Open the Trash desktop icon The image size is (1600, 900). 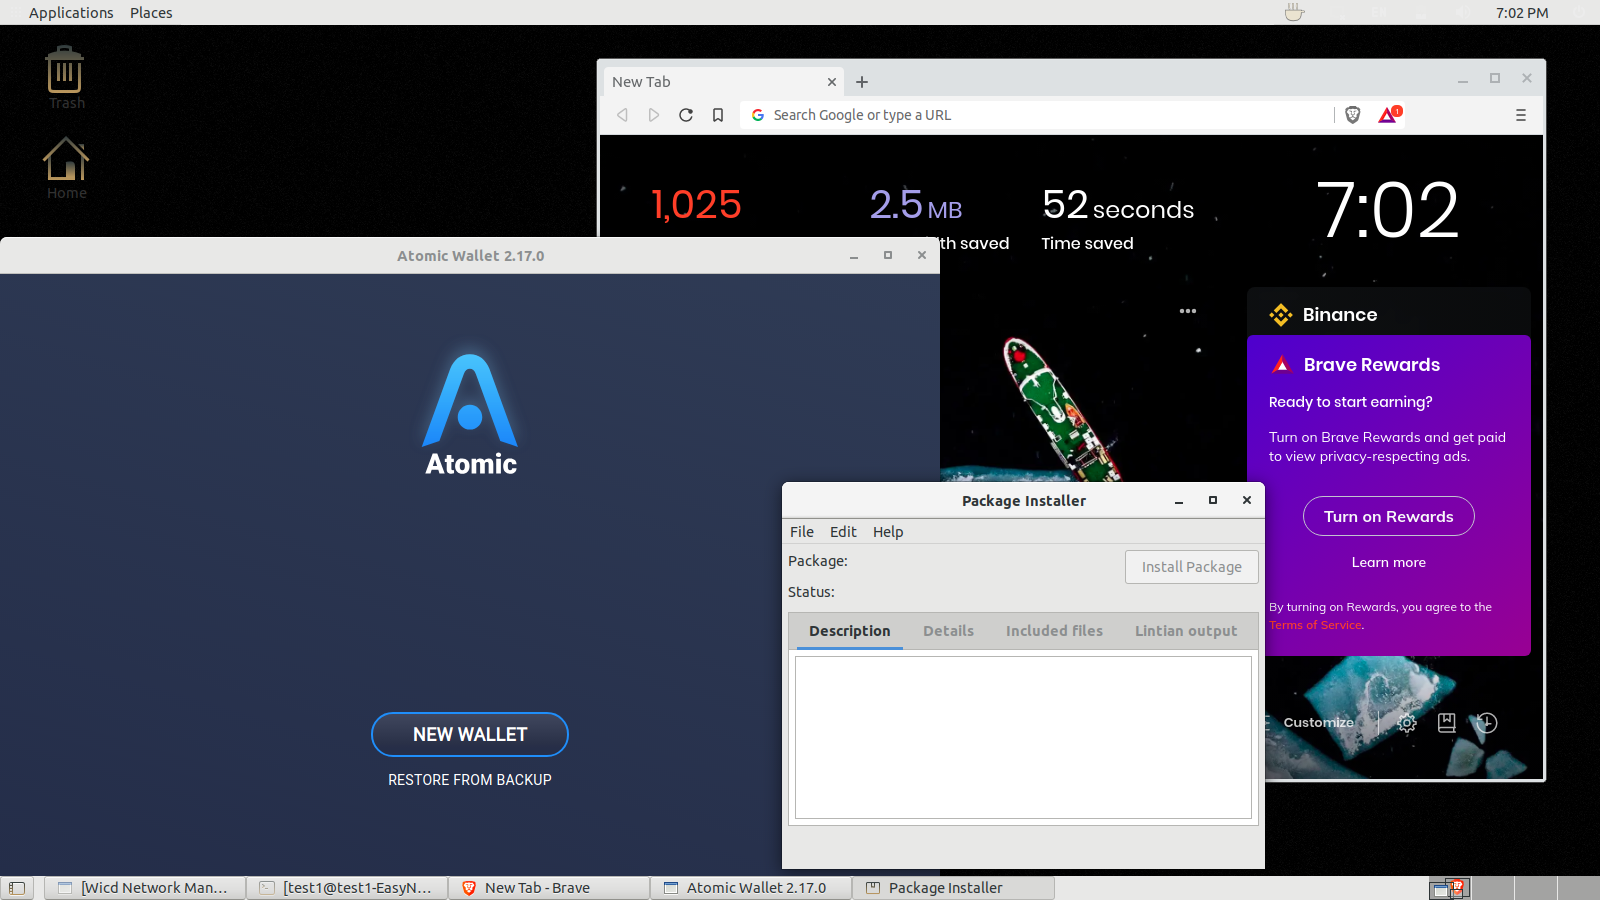pos(65,77)
